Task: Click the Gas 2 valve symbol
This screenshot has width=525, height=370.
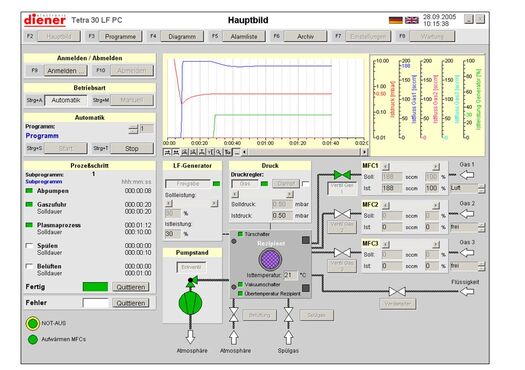Action: click(342, 214)
